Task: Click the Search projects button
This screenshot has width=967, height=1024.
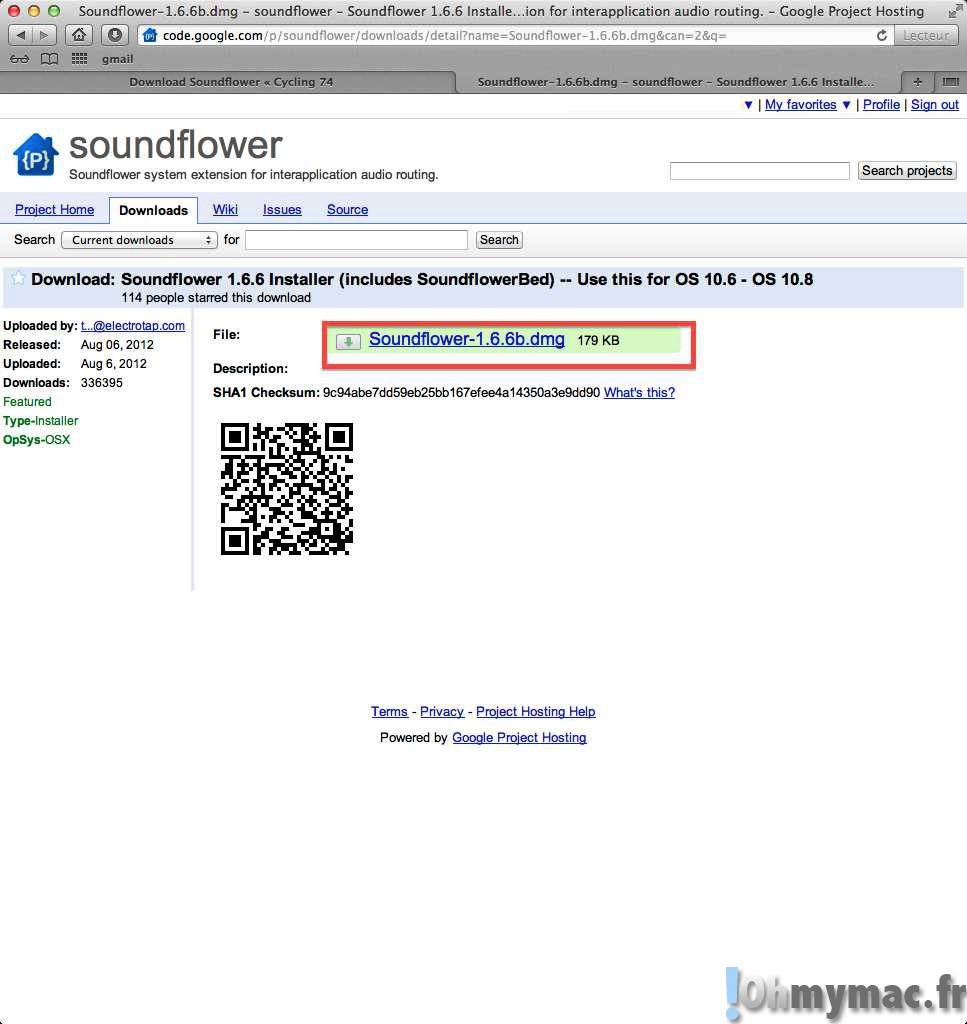Action: (x=907, y=171)
